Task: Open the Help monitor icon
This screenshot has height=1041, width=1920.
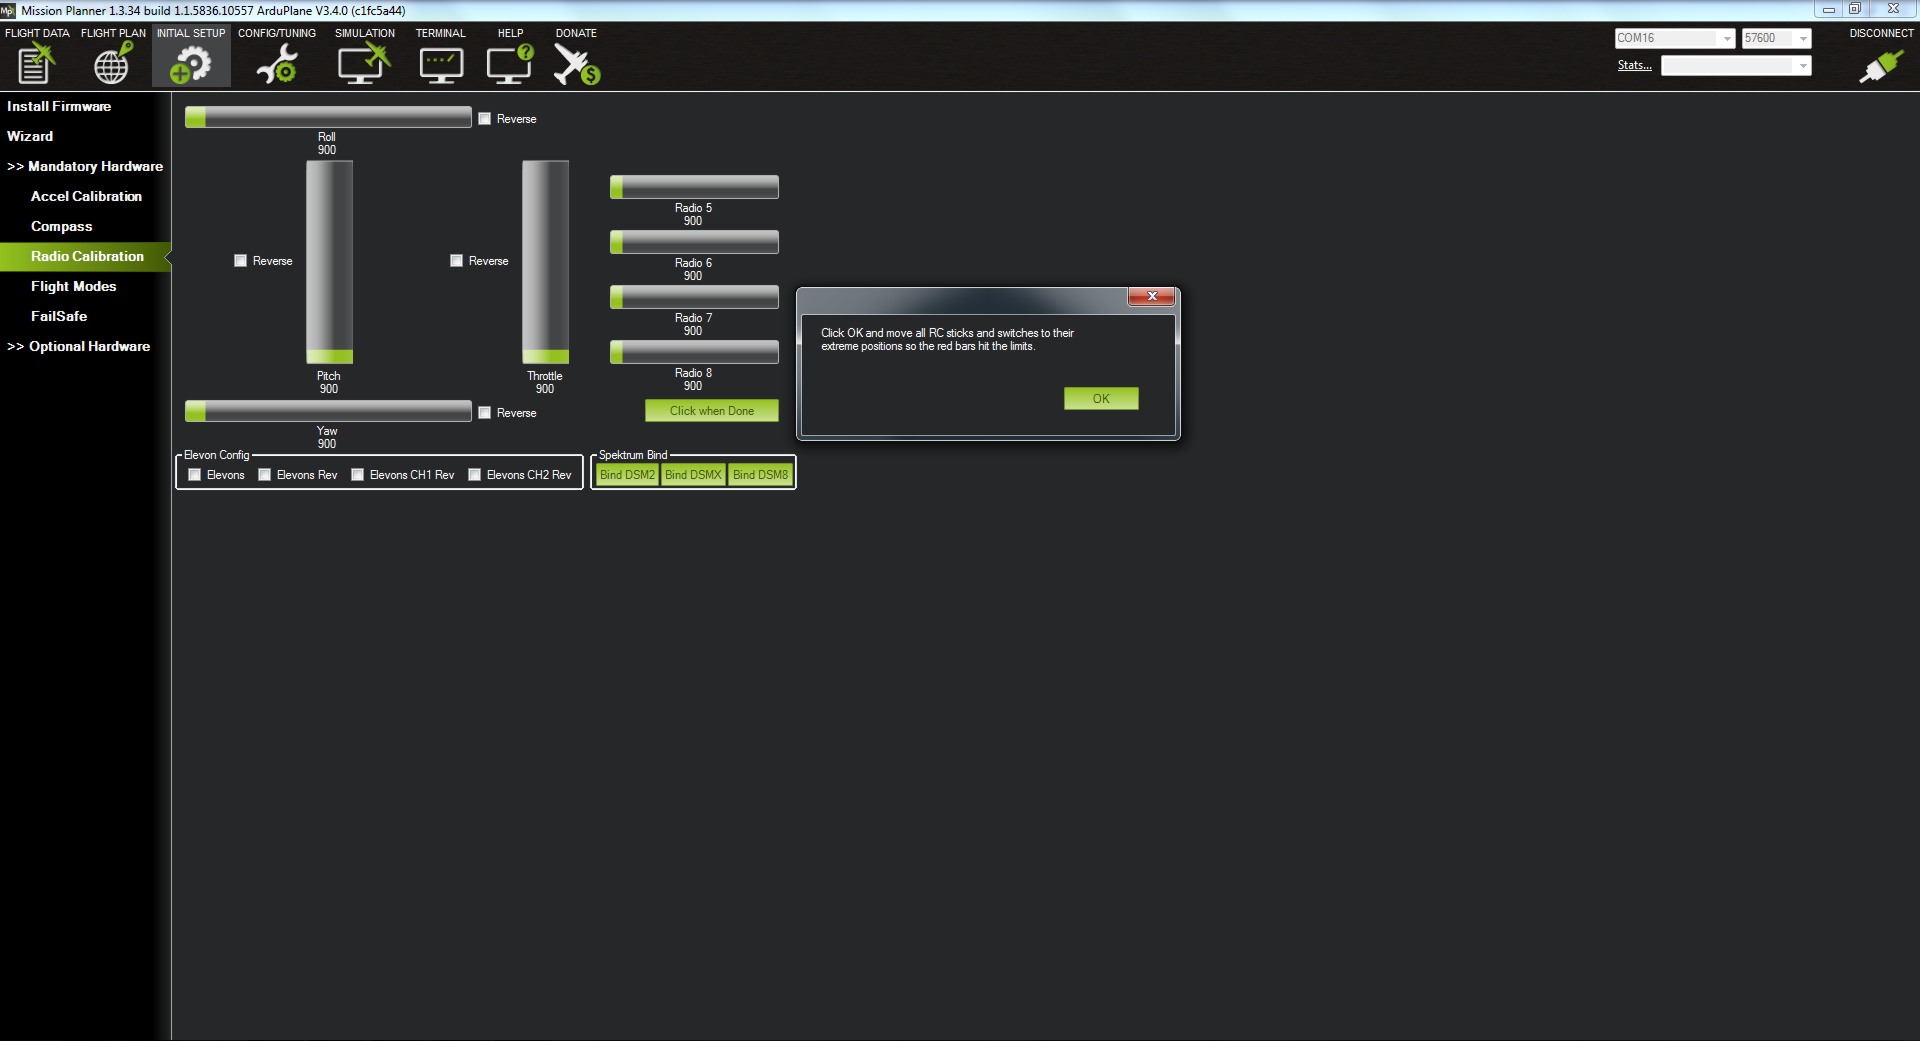Action: 509,65
